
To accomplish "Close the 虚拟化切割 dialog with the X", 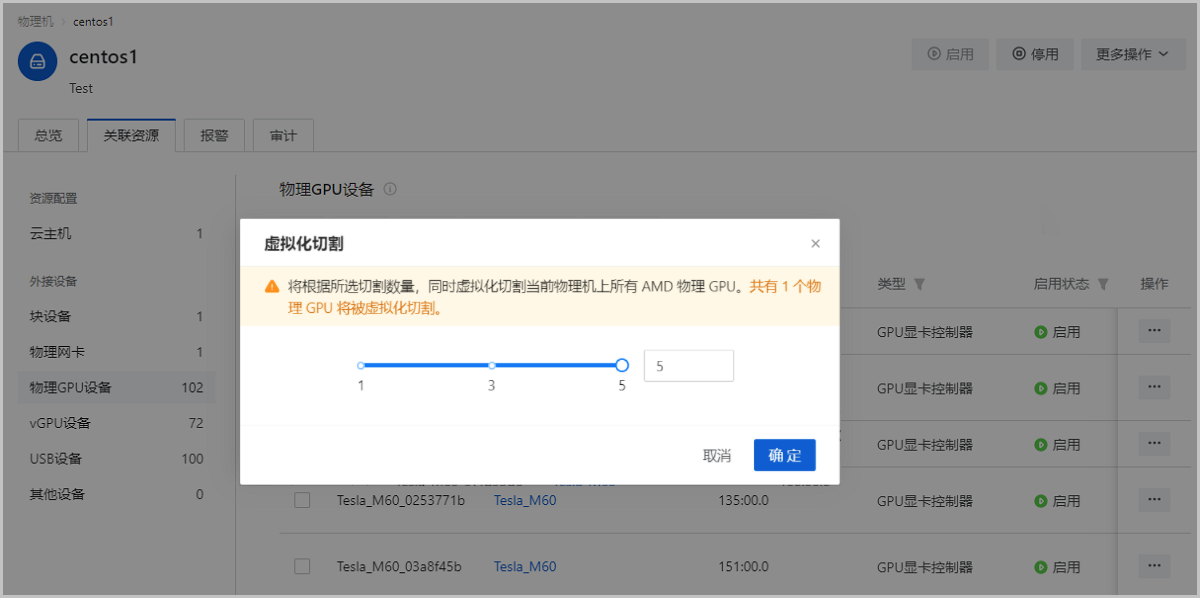I will (815, 243).
